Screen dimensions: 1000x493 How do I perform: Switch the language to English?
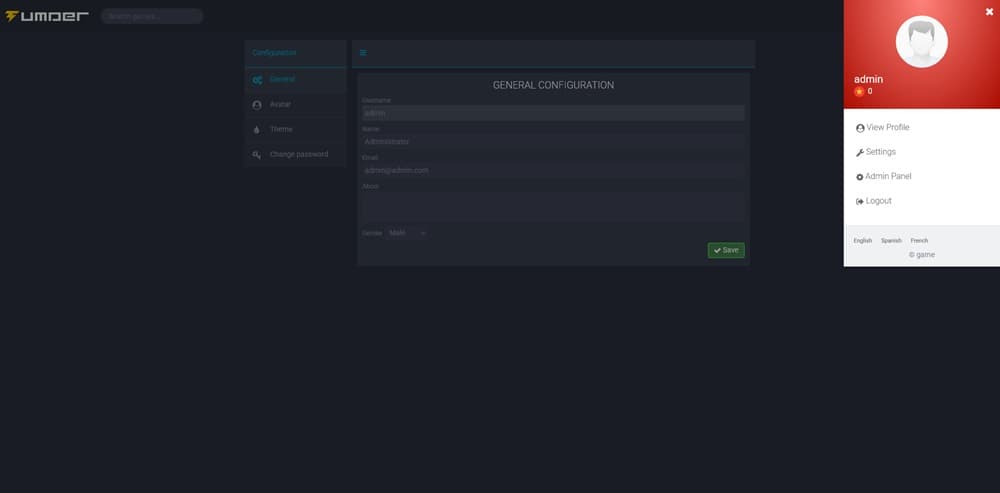[x=862, y=241]
